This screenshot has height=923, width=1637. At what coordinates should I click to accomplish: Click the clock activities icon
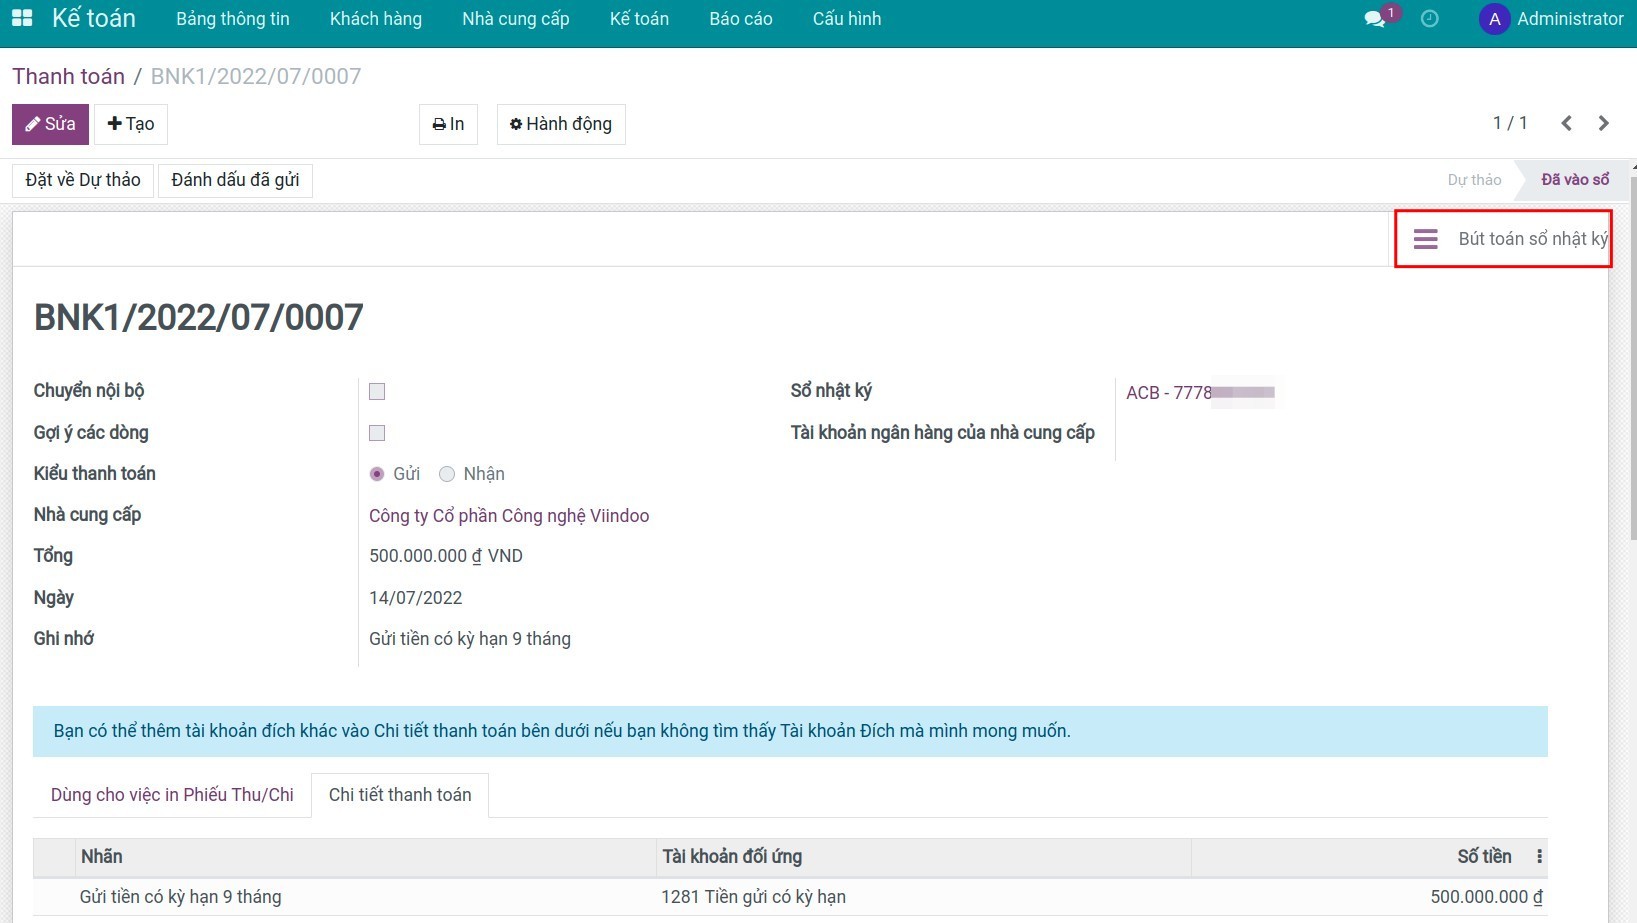point(1429,19)
